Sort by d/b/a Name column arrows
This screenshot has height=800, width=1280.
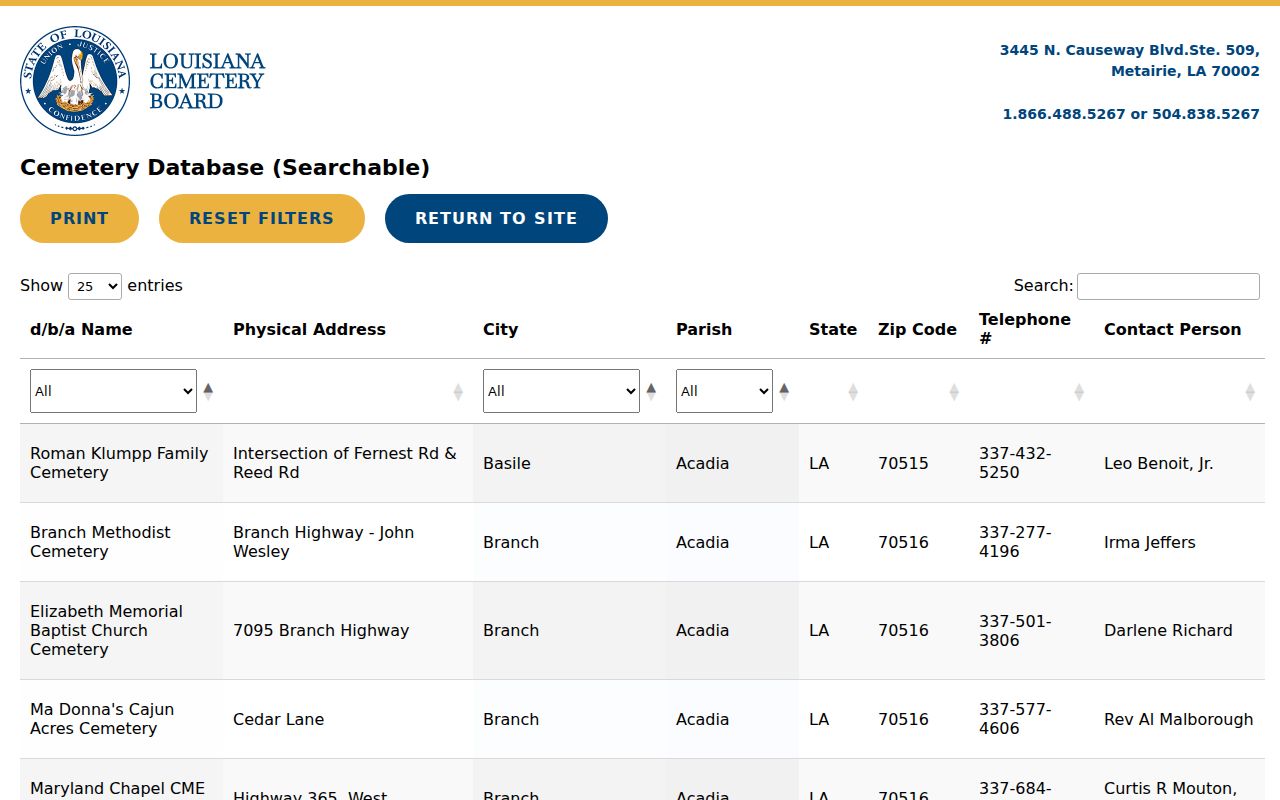point(208,391)
